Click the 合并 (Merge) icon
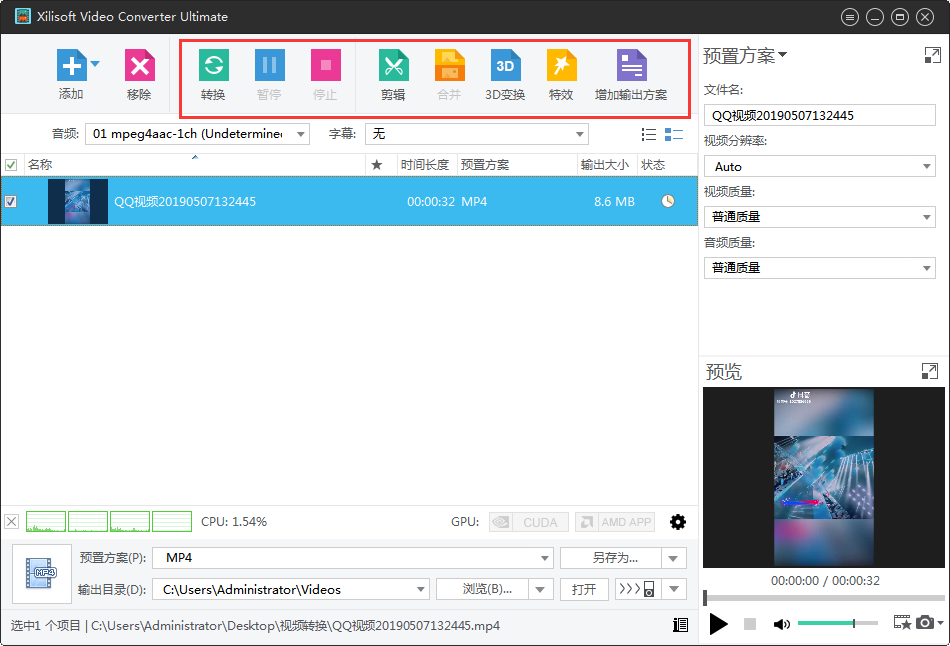The width and height of the screenshot is (950, 646). tap(450, 65)
